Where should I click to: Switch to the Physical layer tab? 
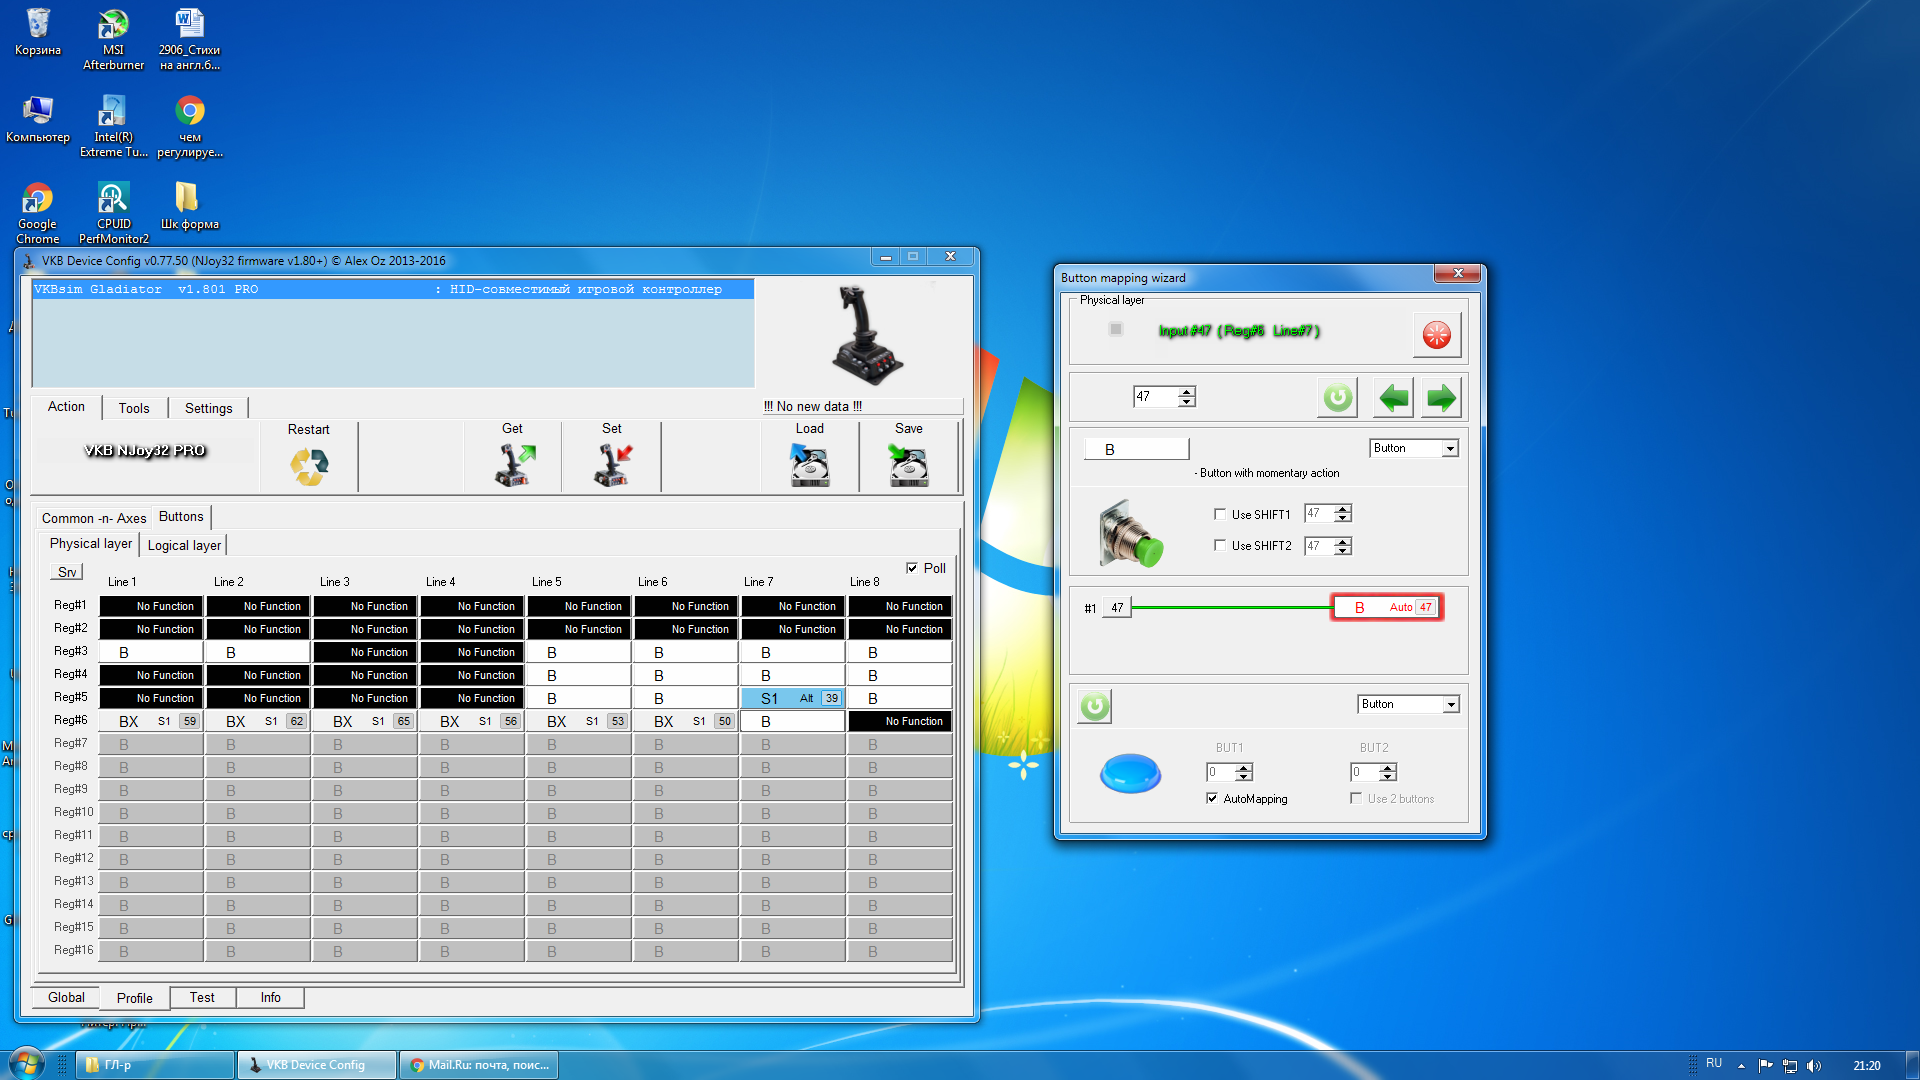[90, 543]
